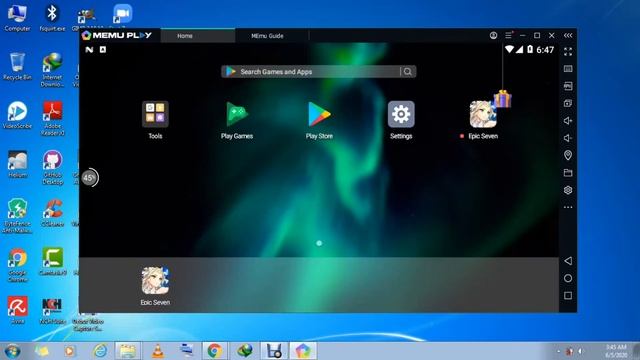Select the Recycle Bin desktop icon
640x360 pixels.
pos(17,66)
